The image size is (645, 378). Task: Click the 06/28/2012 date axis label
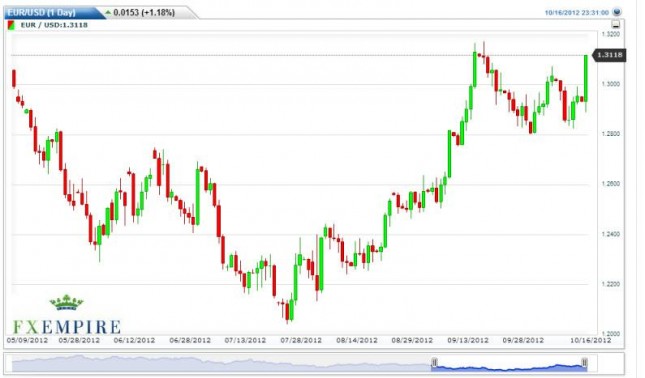(190, 341)
